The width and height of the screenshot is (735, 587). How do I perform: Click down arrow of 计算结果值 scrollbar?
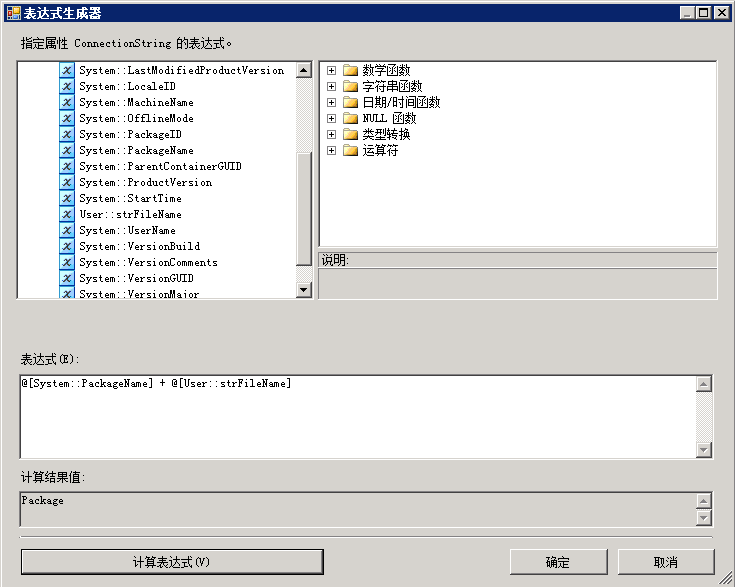pyautogui.click(x=704, y=518)
